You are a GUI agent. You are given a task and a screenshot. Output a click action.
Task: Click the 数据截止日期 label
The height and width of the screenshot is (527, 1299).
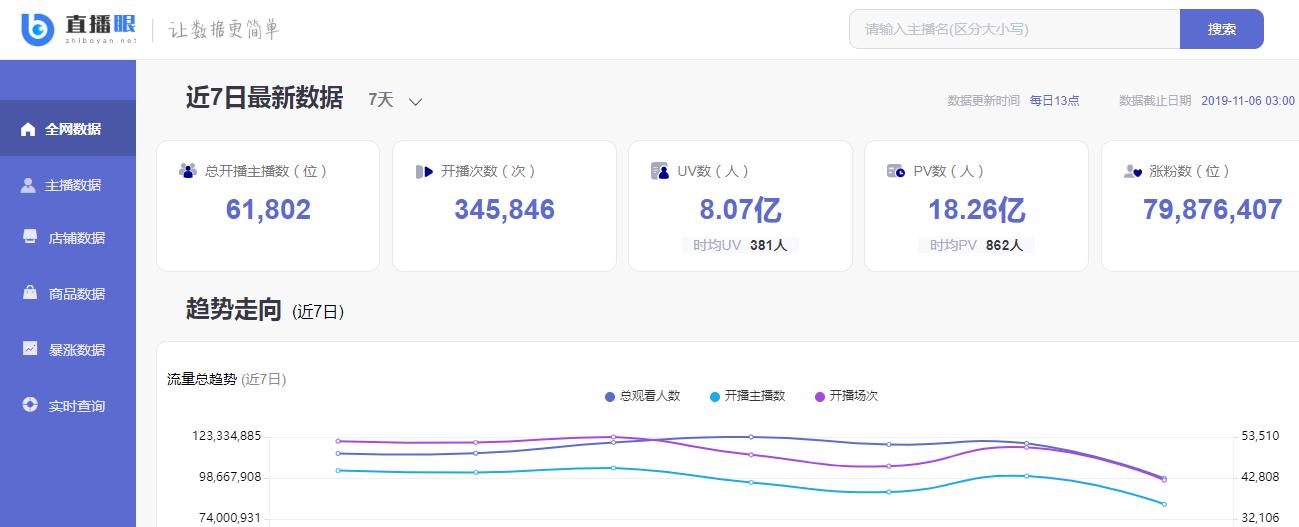coord(1155,101)
